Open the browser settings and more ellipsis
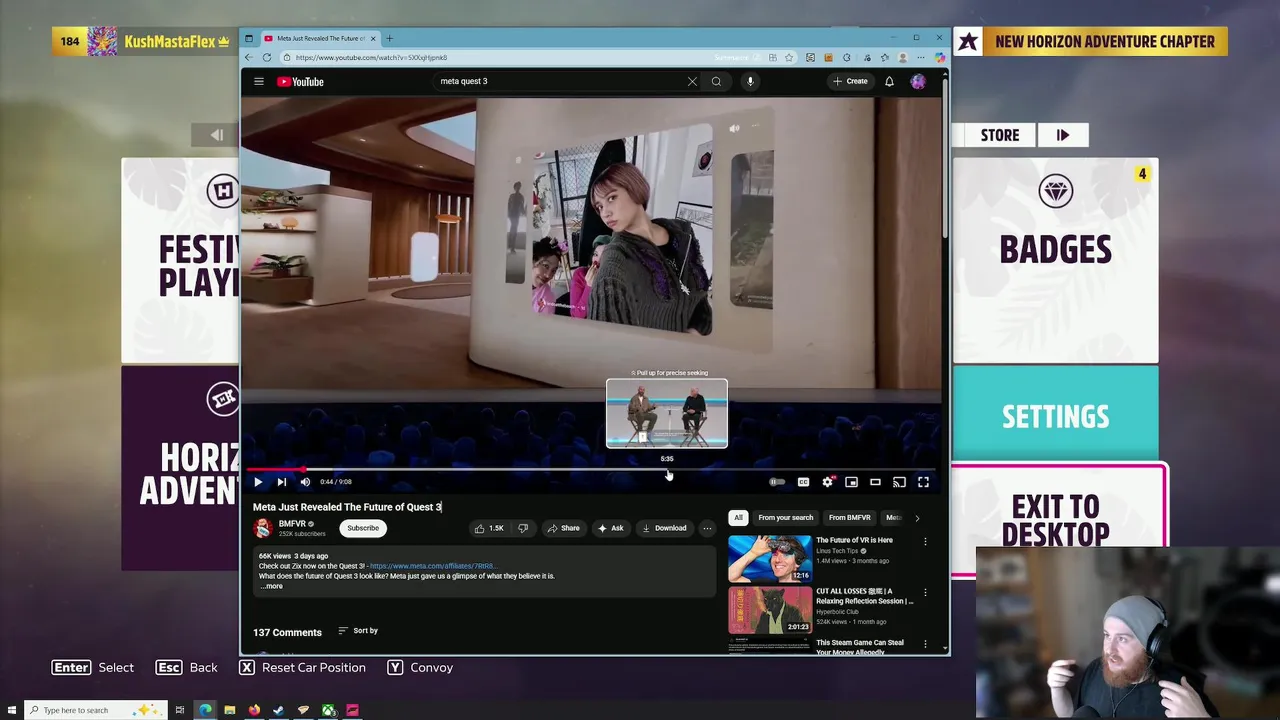Screen dimensions: 1280x720 click(921, 57)
